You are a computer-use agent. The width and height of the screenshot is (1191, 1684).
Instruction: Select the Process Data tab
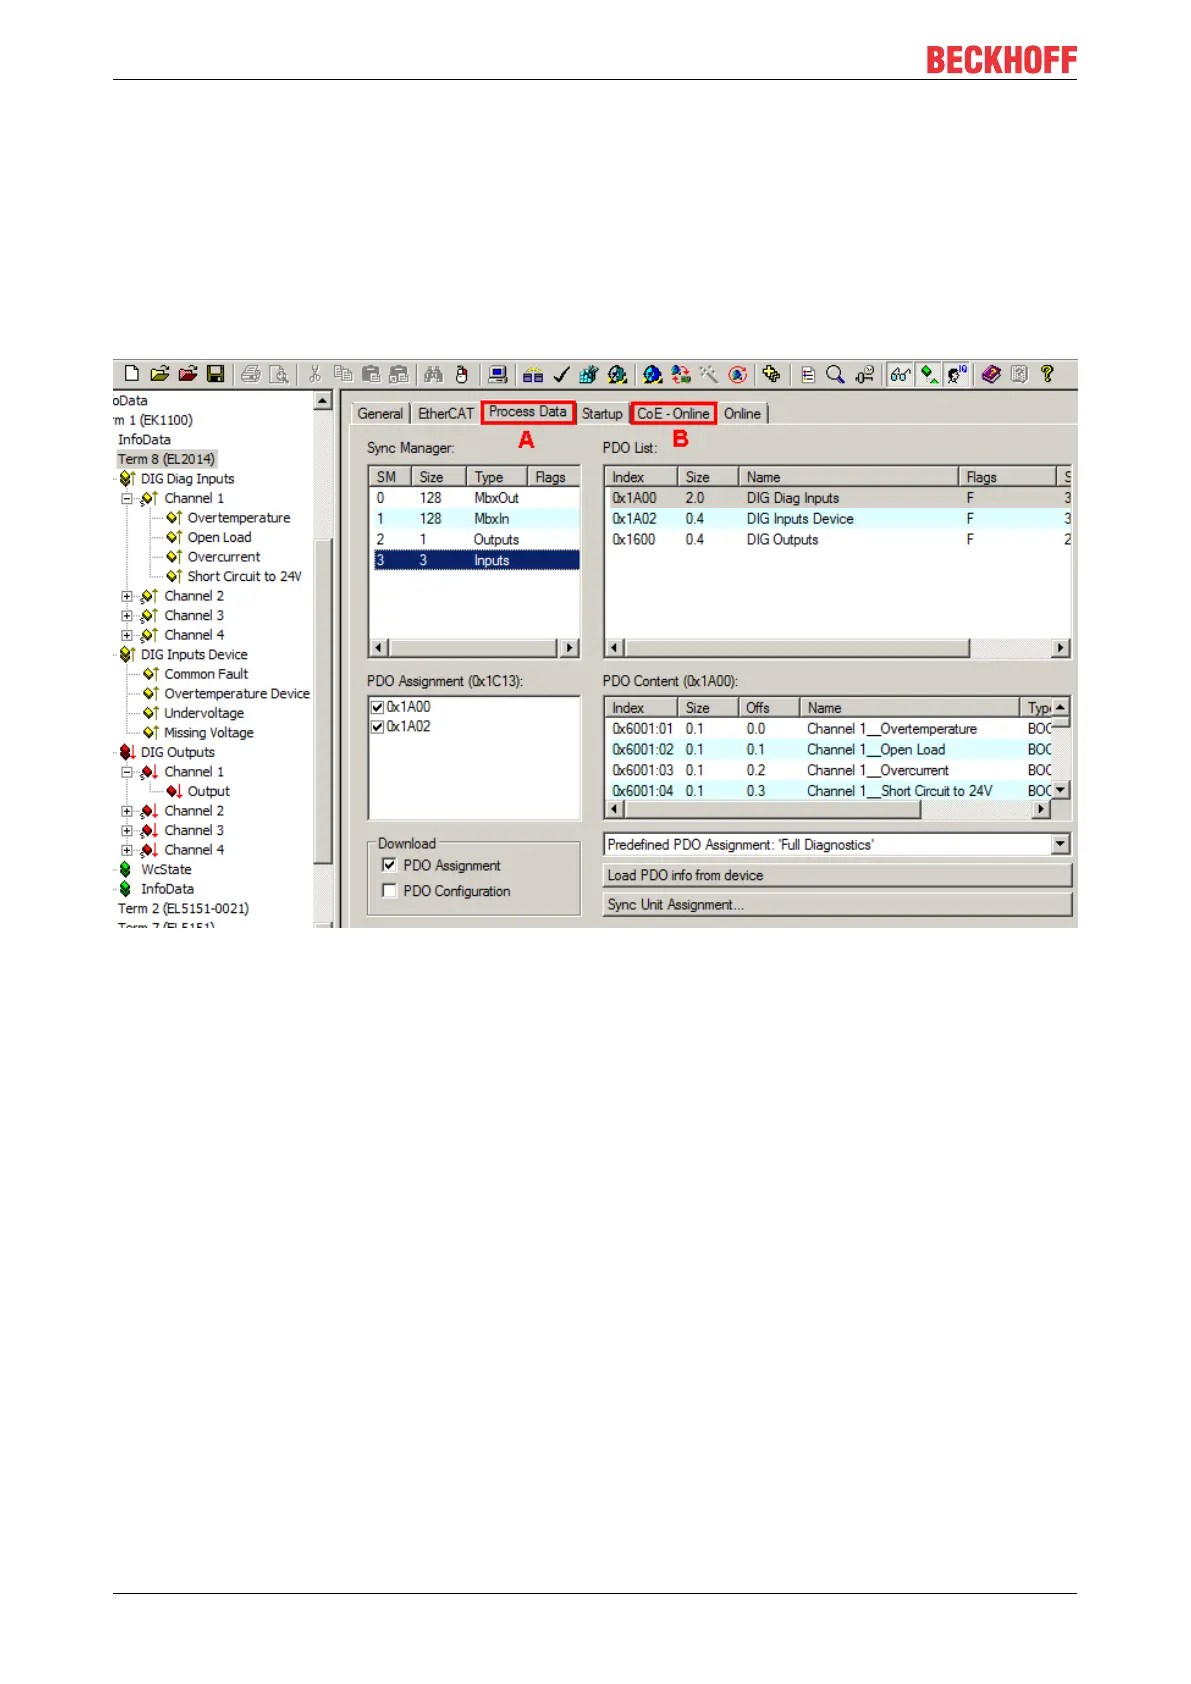[528, 412]
